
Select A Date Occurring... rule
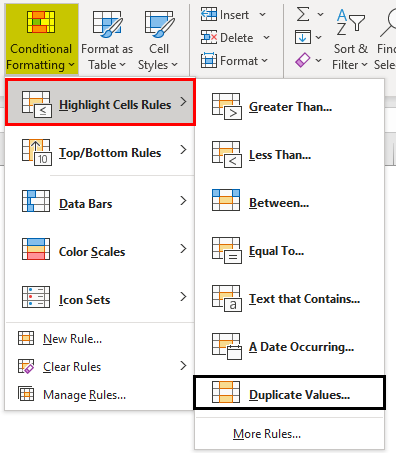tap(289, 347)
